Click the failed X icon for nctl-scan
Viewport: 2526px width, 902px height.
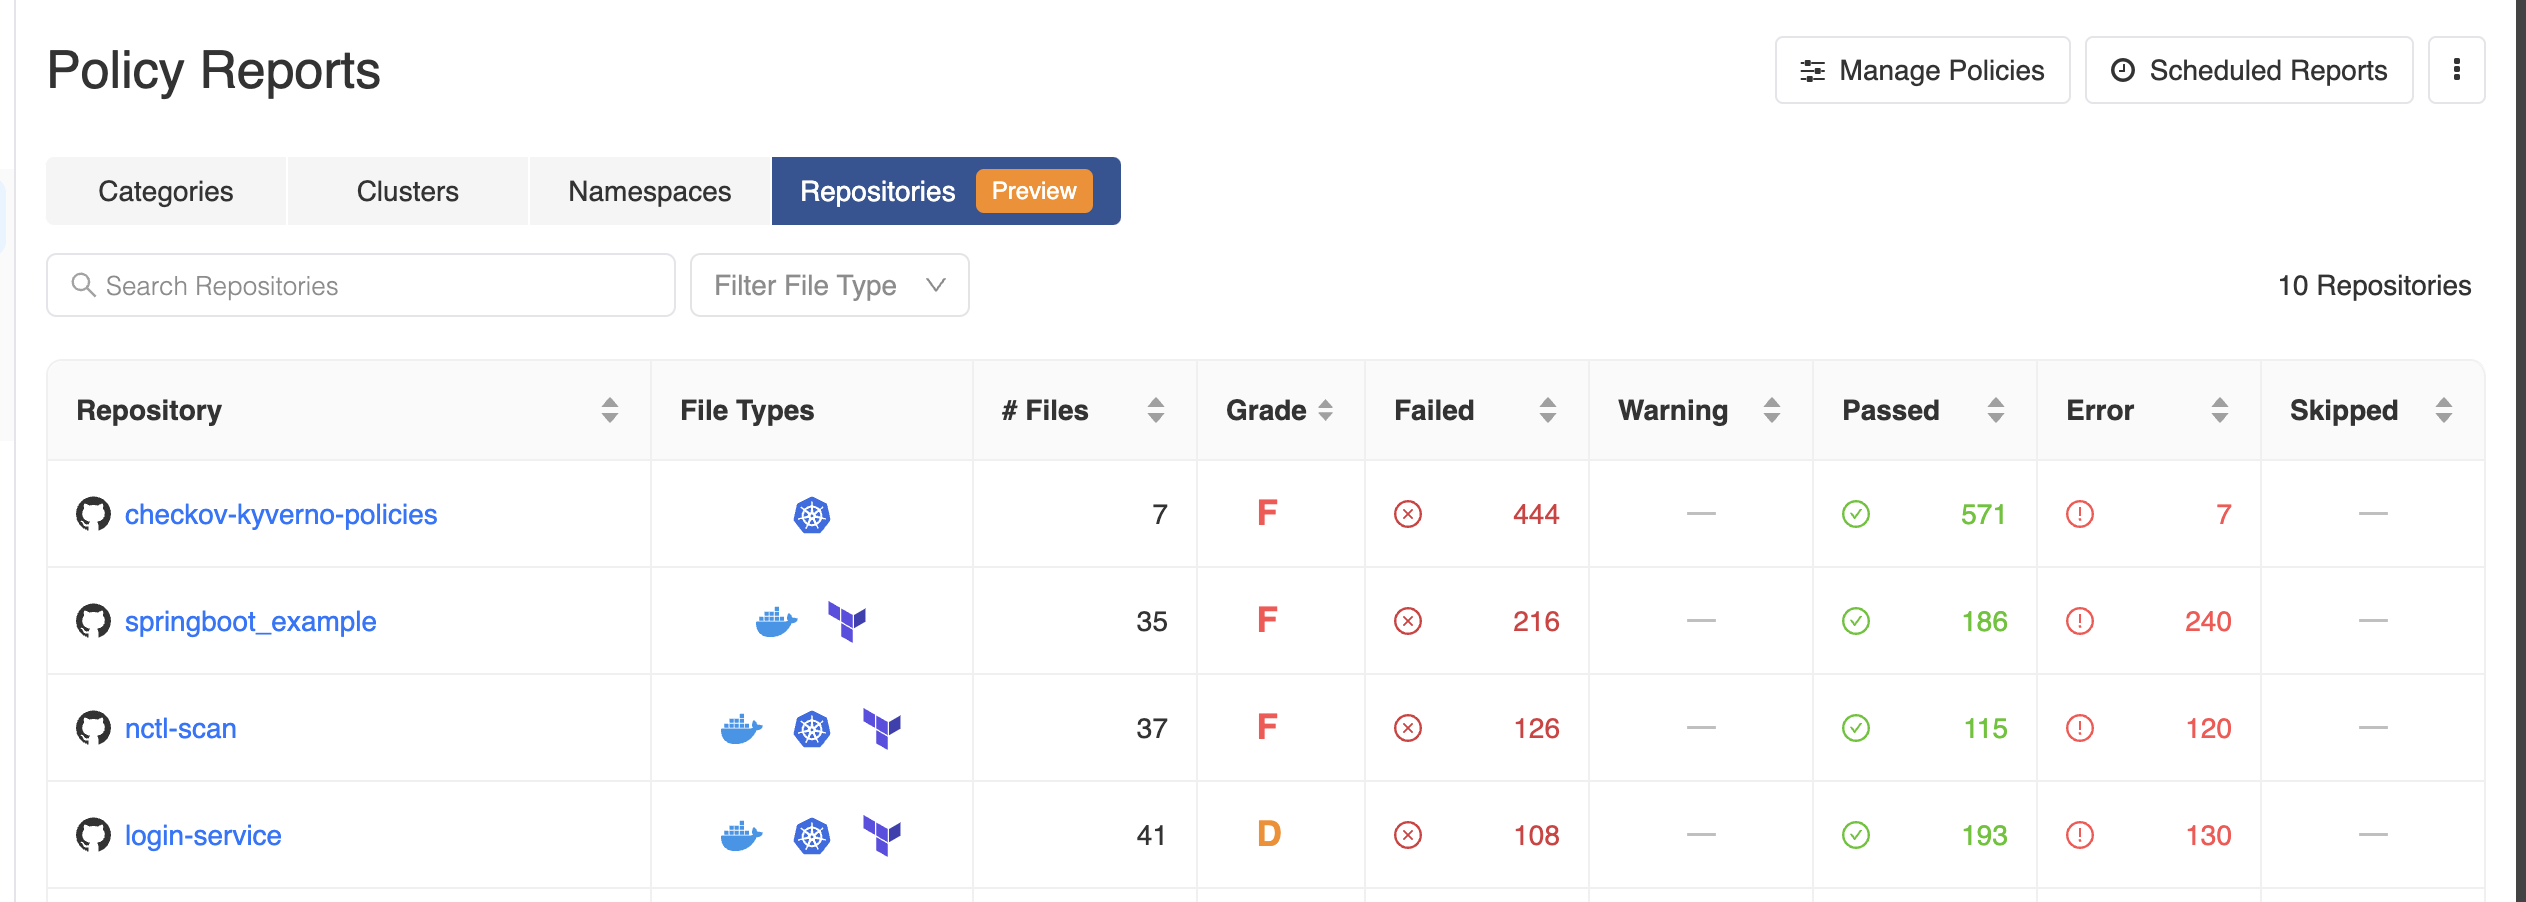pyautogui.click(x=1408, y=728)
